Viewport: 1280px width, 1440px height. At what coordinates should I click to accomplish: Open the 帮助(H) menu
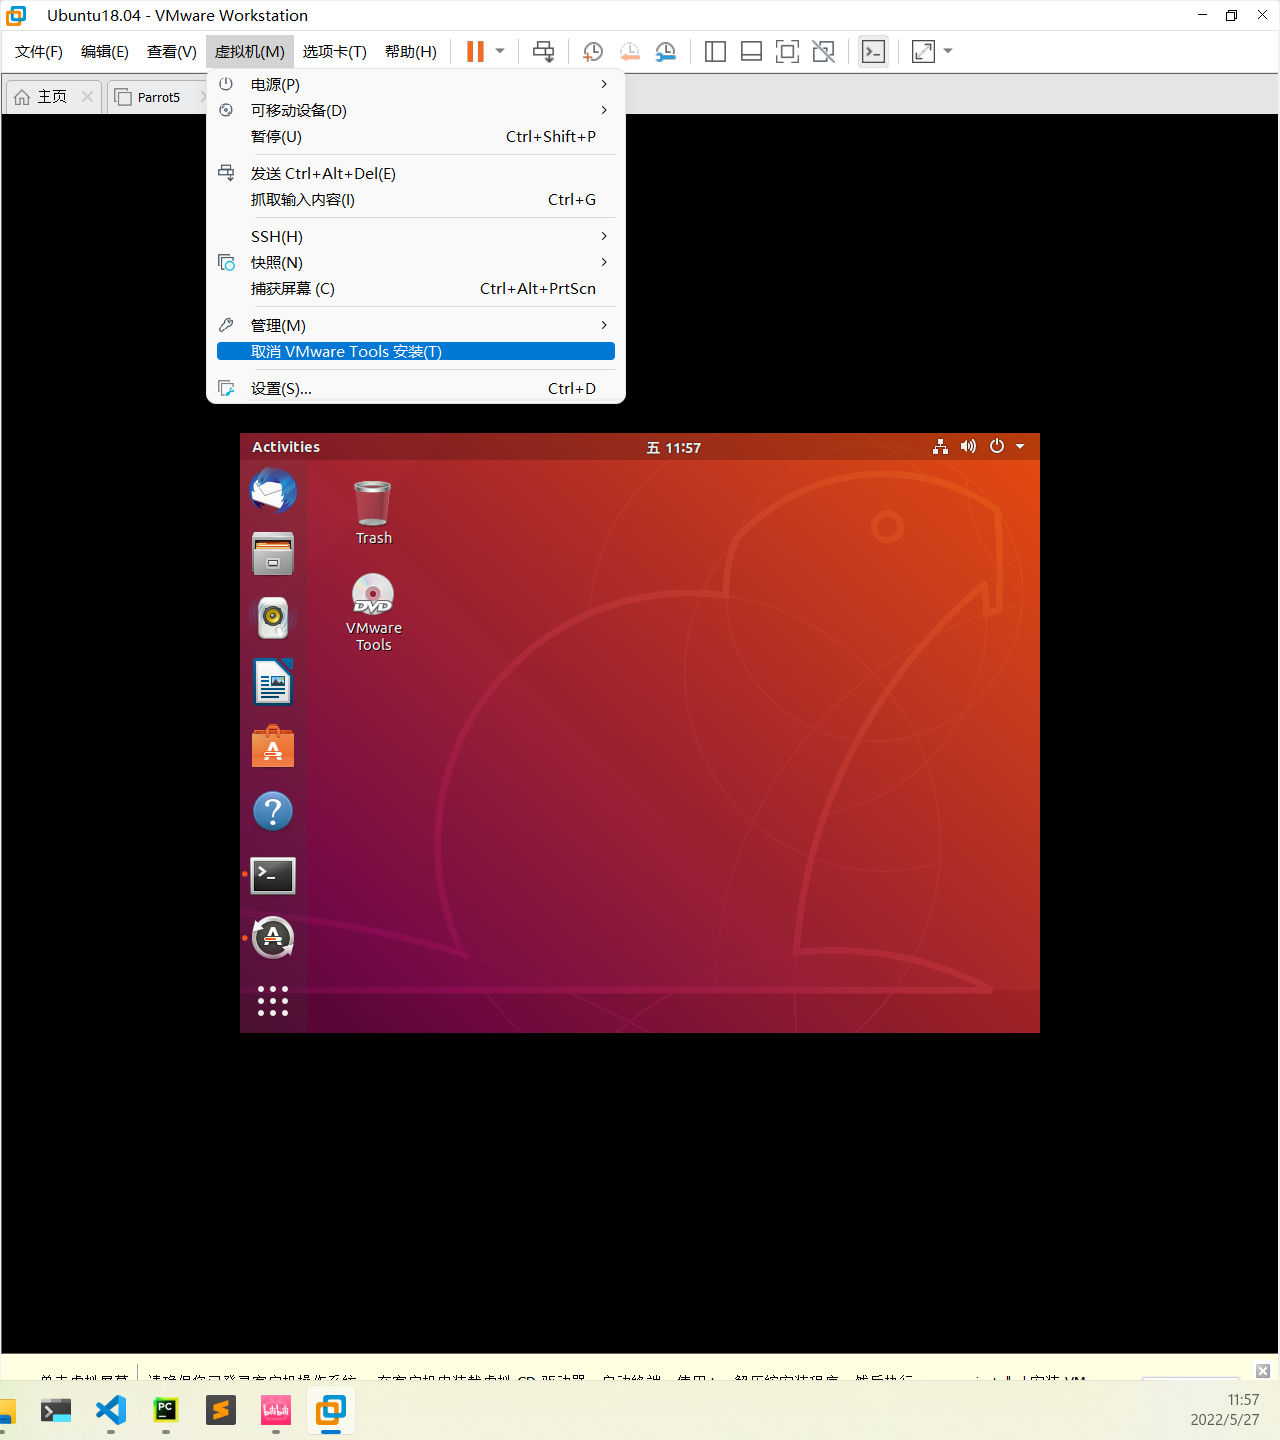coord(411,51)
